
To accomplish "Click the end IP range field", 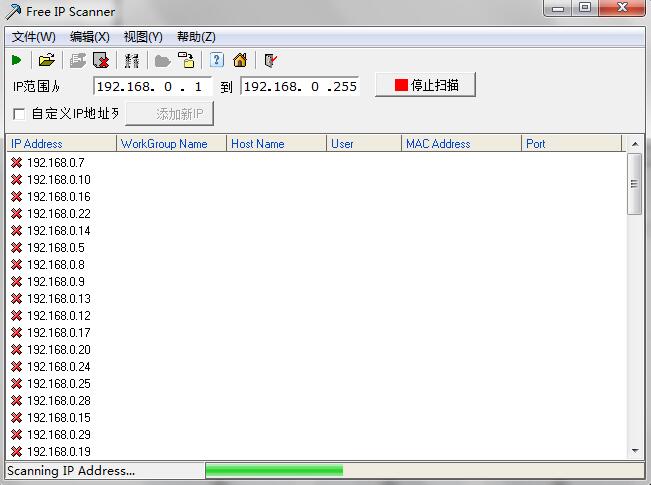I will [x=300, y=86].
